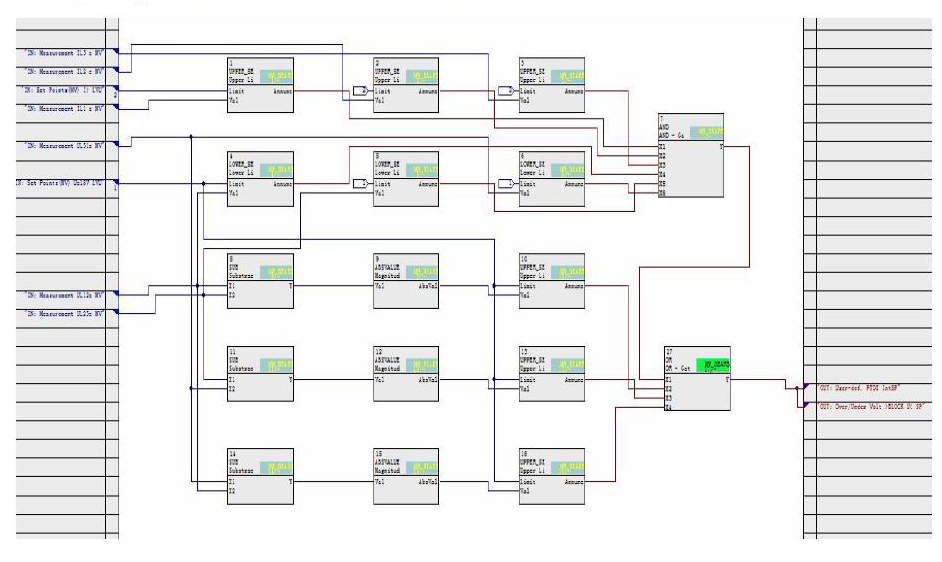Image resolution: width=942 pixels, height=562 pixels.
Task: Click Annunc output pin of block 10
Action: click(574, 286)
